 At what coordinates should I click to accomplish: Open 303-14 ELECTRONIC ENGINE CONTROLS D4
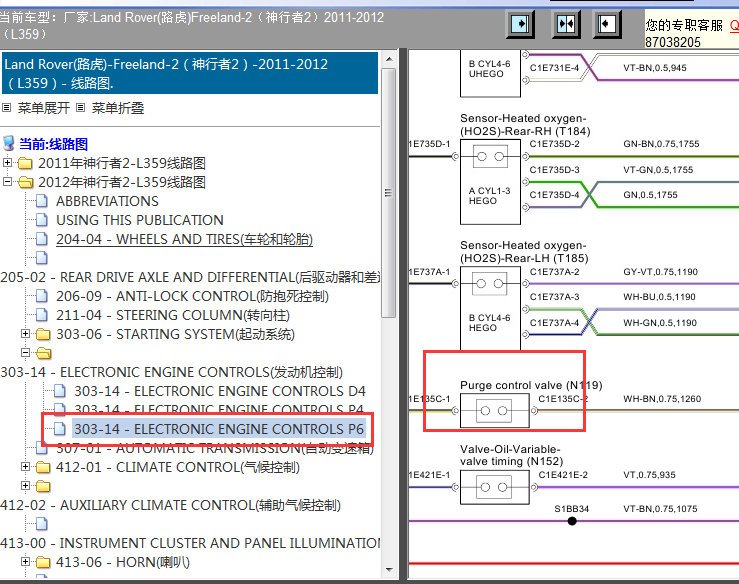220,391
